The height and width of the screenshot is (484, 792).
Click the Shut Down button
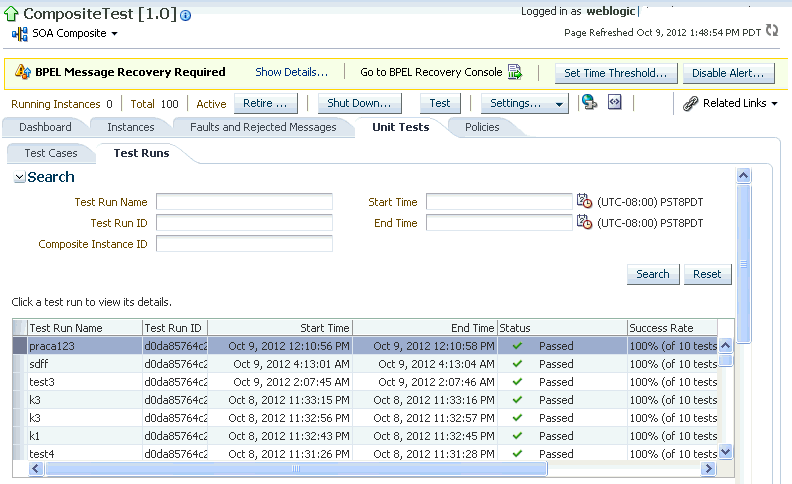coord(359,103)
